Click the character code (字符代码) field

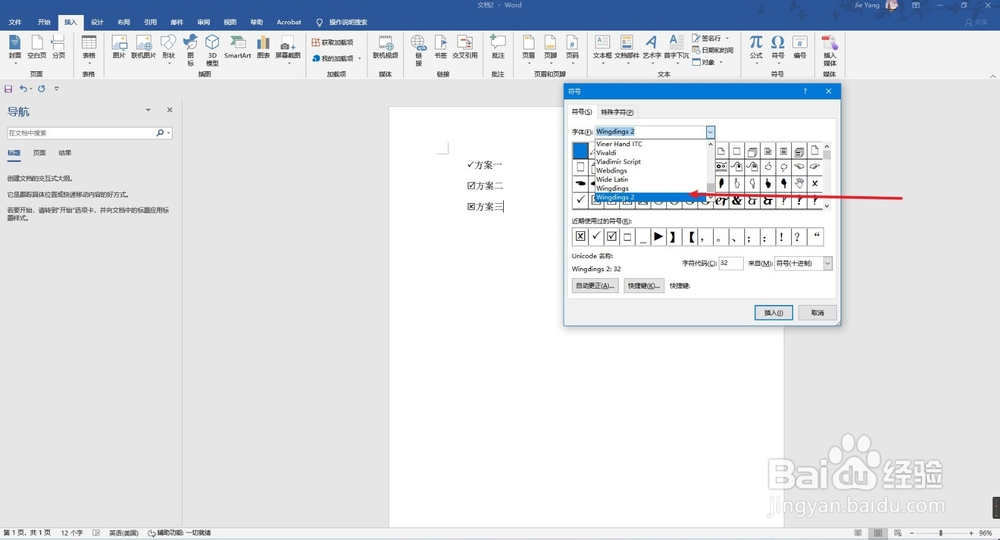click(x=731, y=263)
